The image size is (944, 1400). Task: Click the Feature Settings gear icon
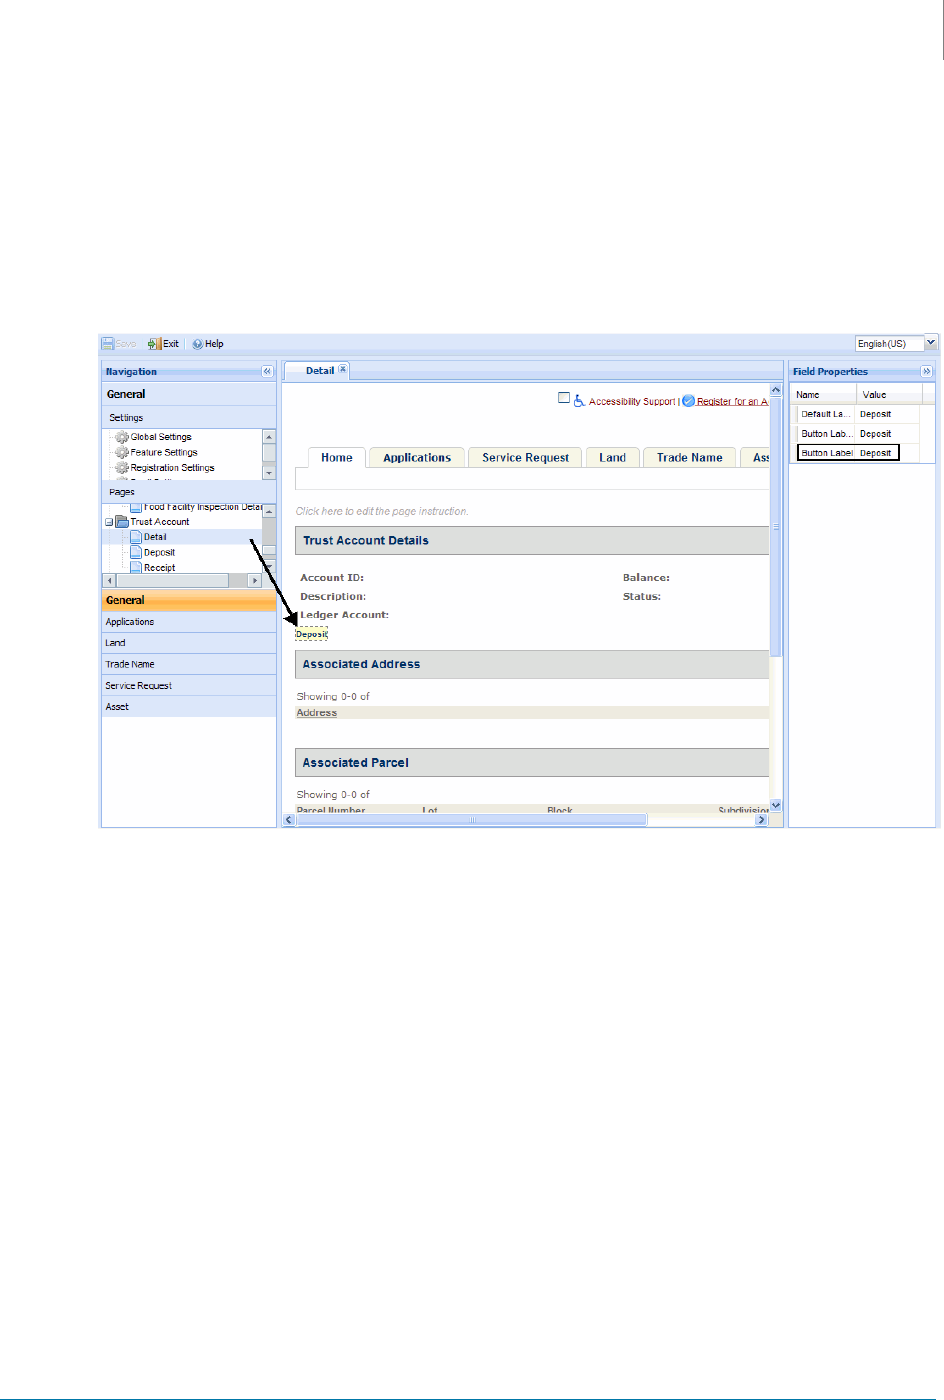[122, 452]
